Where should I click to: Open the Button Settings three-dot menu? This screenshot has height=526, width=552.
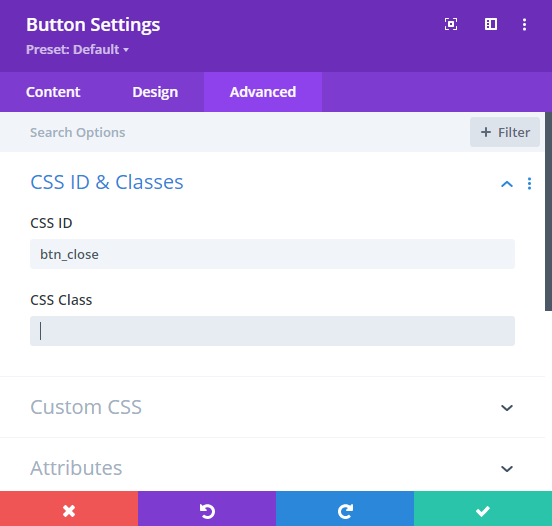pos(525,25)
